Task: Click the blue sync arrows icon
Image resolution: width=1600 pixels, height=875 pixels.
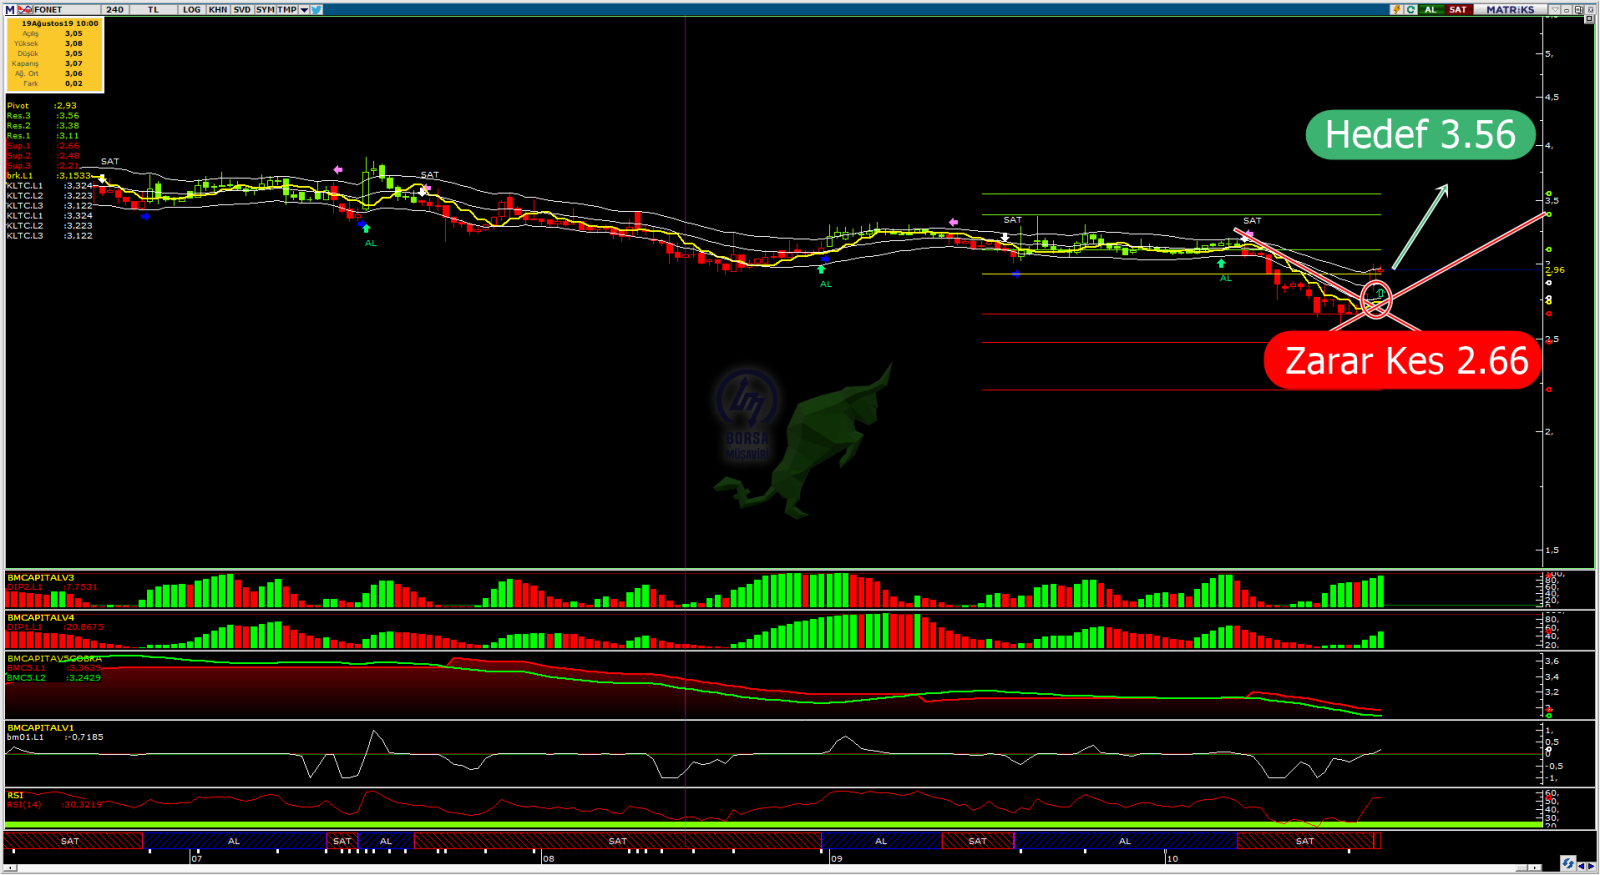Action: point(1567,863)
